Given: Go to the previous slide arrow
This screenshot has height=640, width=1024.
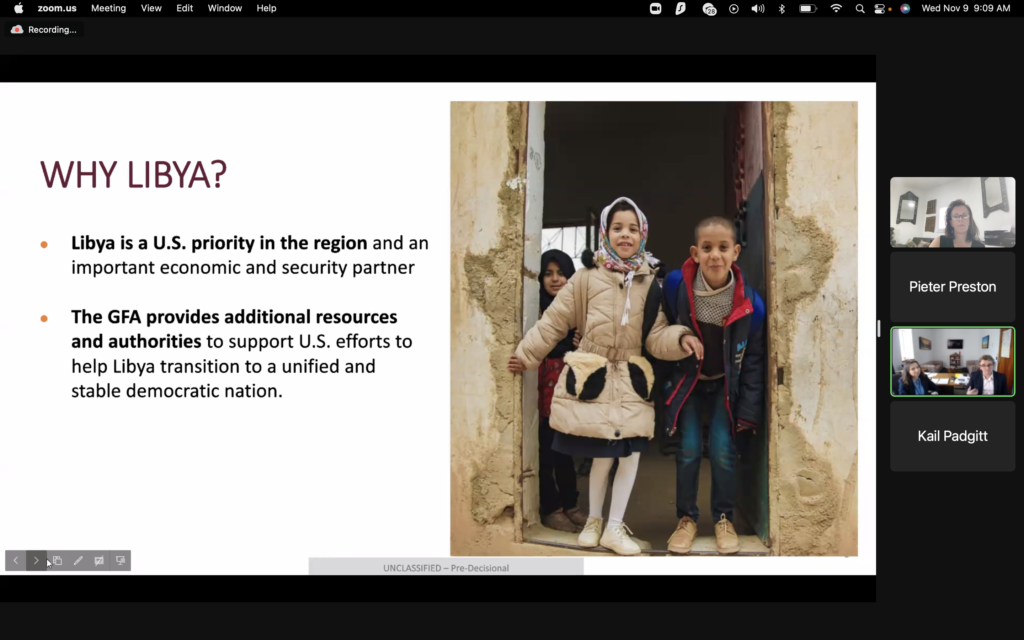Looking at the screenshot, I should pyautogui.click(x=15, y=561).
